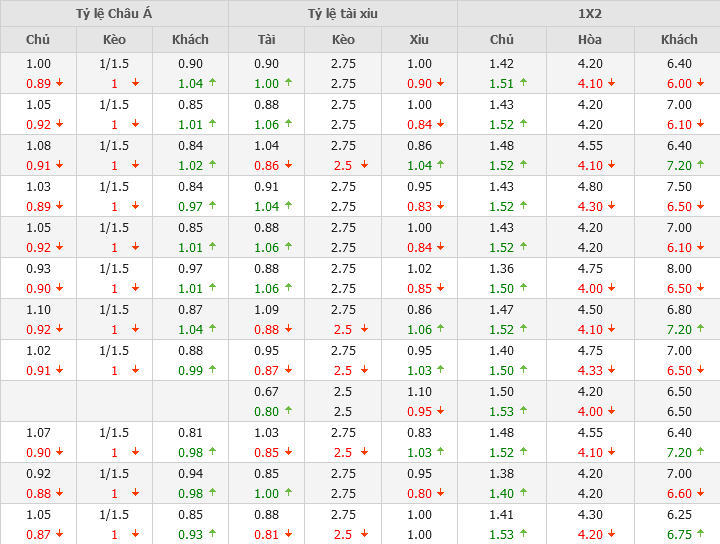Screen dimensions: 720x544
Task: Click the Hòa column header
Action: (x=590, y=40)
